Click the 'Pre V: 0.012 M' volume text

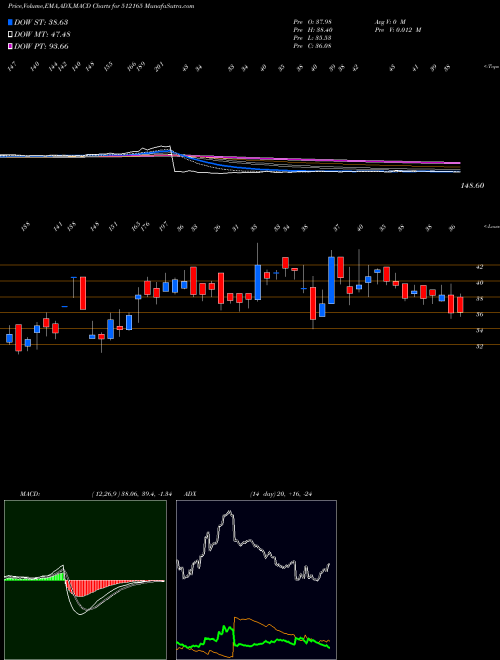point(397,30)
